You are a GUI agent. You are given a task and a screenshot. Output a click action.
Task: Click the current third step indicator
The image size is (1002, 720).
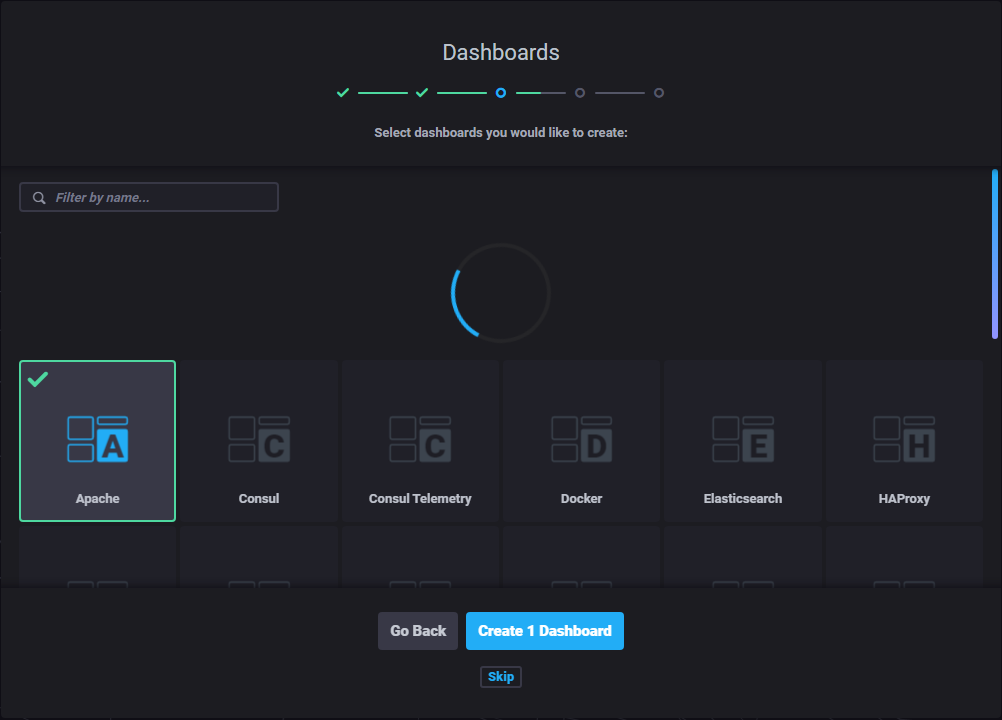coord(501,93)
